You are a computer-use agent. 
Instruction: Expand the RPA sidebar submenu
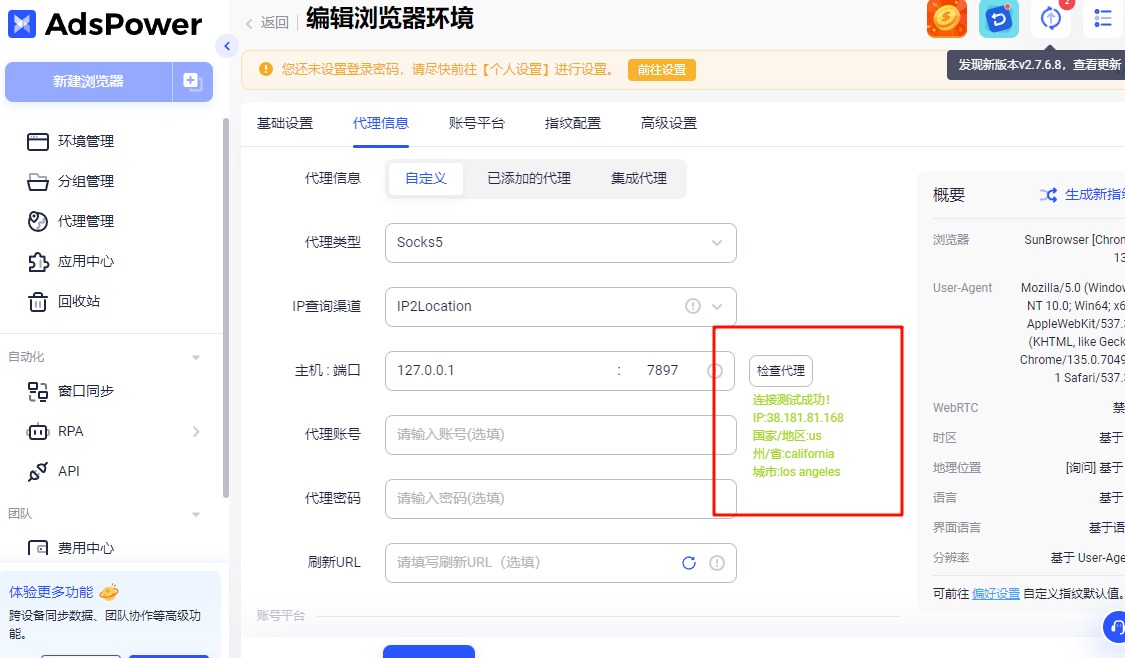pyautogui.click(x=196, y=431)
